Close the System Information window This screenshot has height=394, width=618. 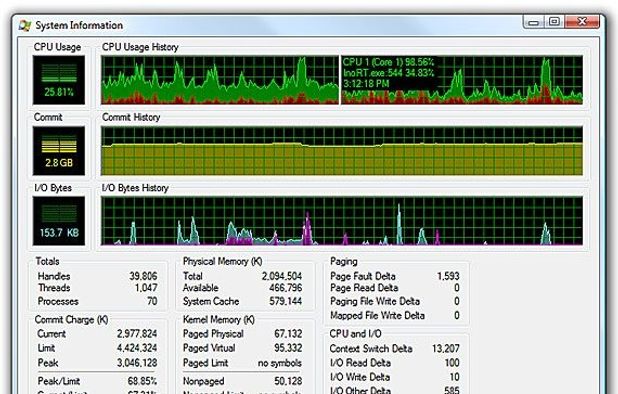[x=583, y=22]
